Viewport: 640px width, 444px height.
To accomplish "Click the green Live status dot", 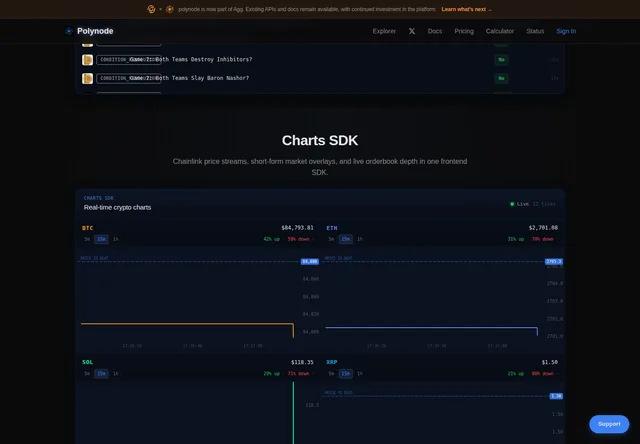I will click(x=512, y=204).
